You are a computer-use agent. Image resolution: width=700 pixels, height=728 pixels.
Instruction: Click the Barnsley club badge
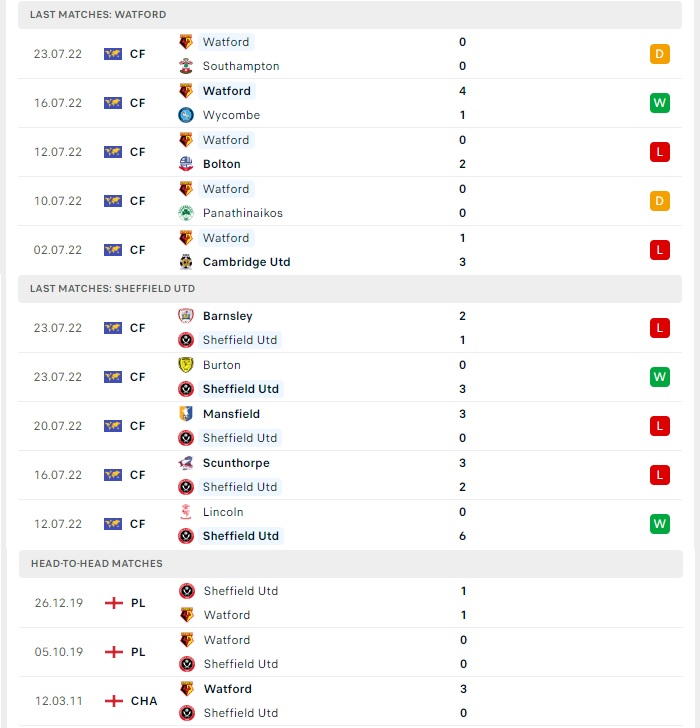coord(186,316)
